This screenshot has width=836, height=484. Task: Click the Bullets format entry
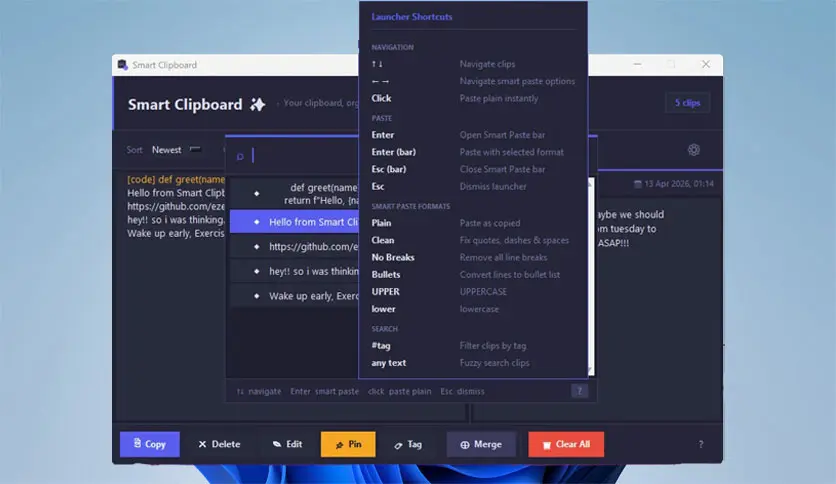pos(386,275)
